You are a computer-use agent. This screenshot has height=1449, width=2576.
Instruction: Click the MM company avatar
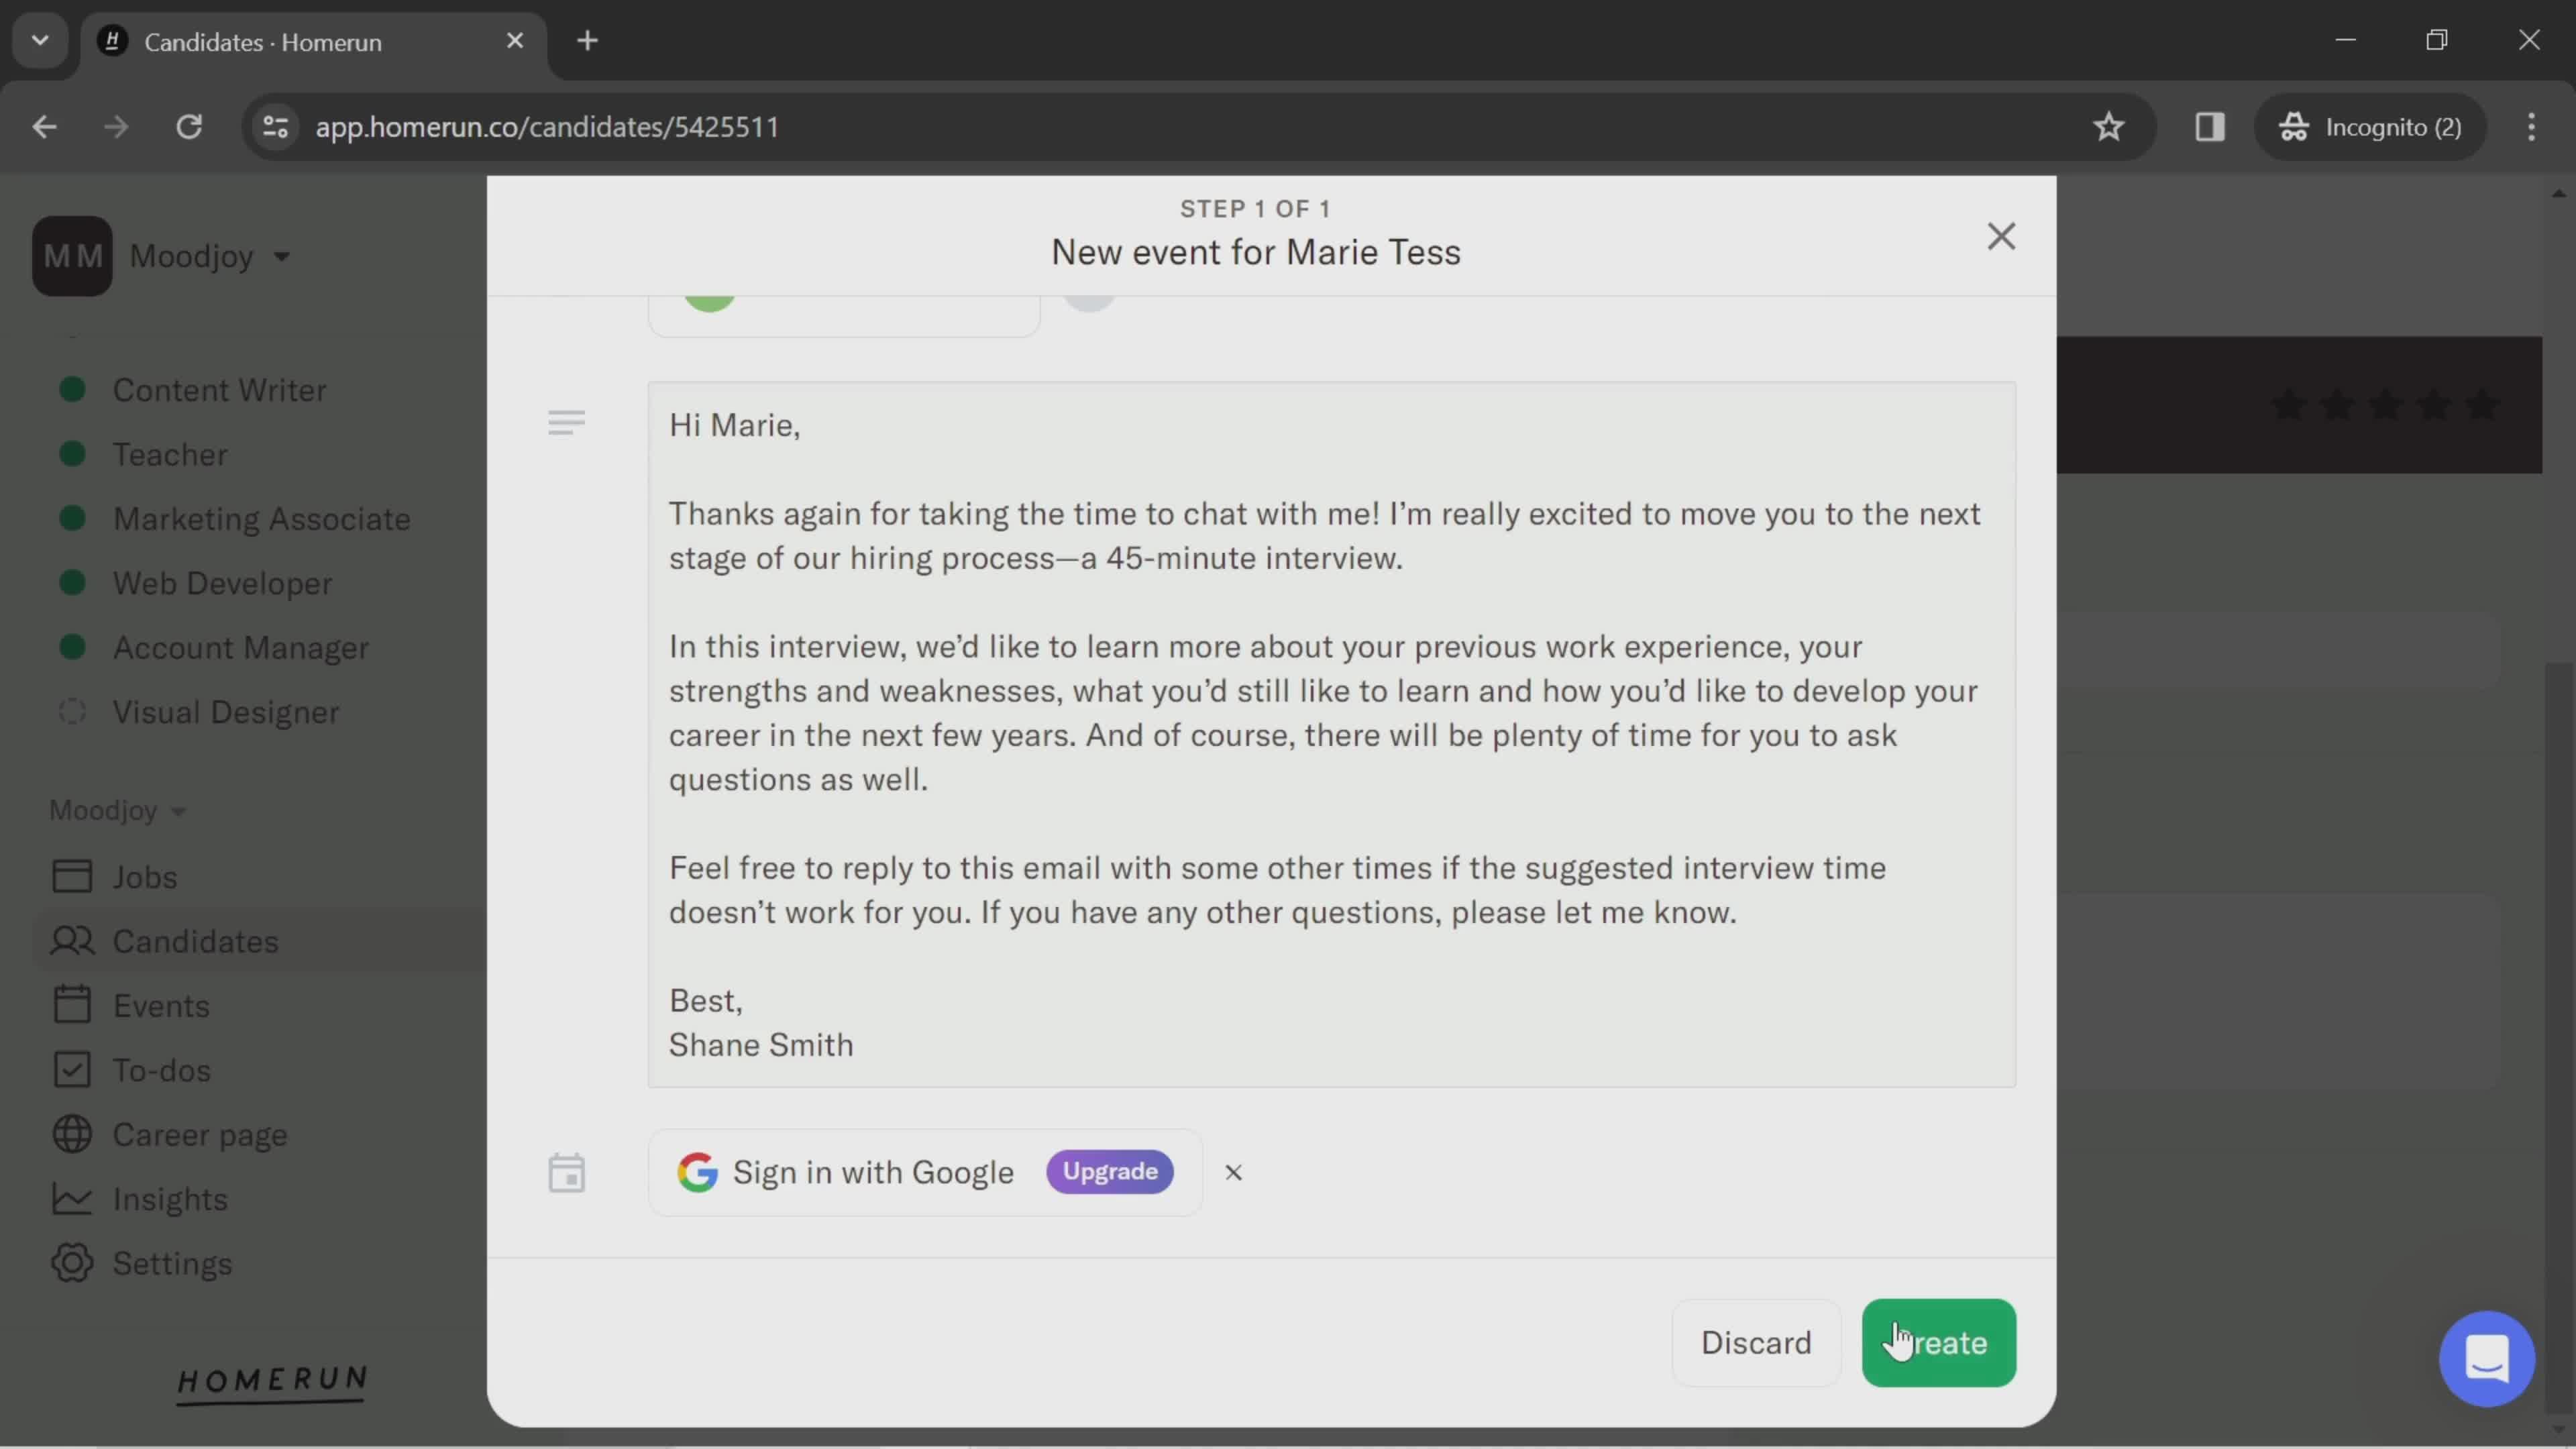pos(72,256)
